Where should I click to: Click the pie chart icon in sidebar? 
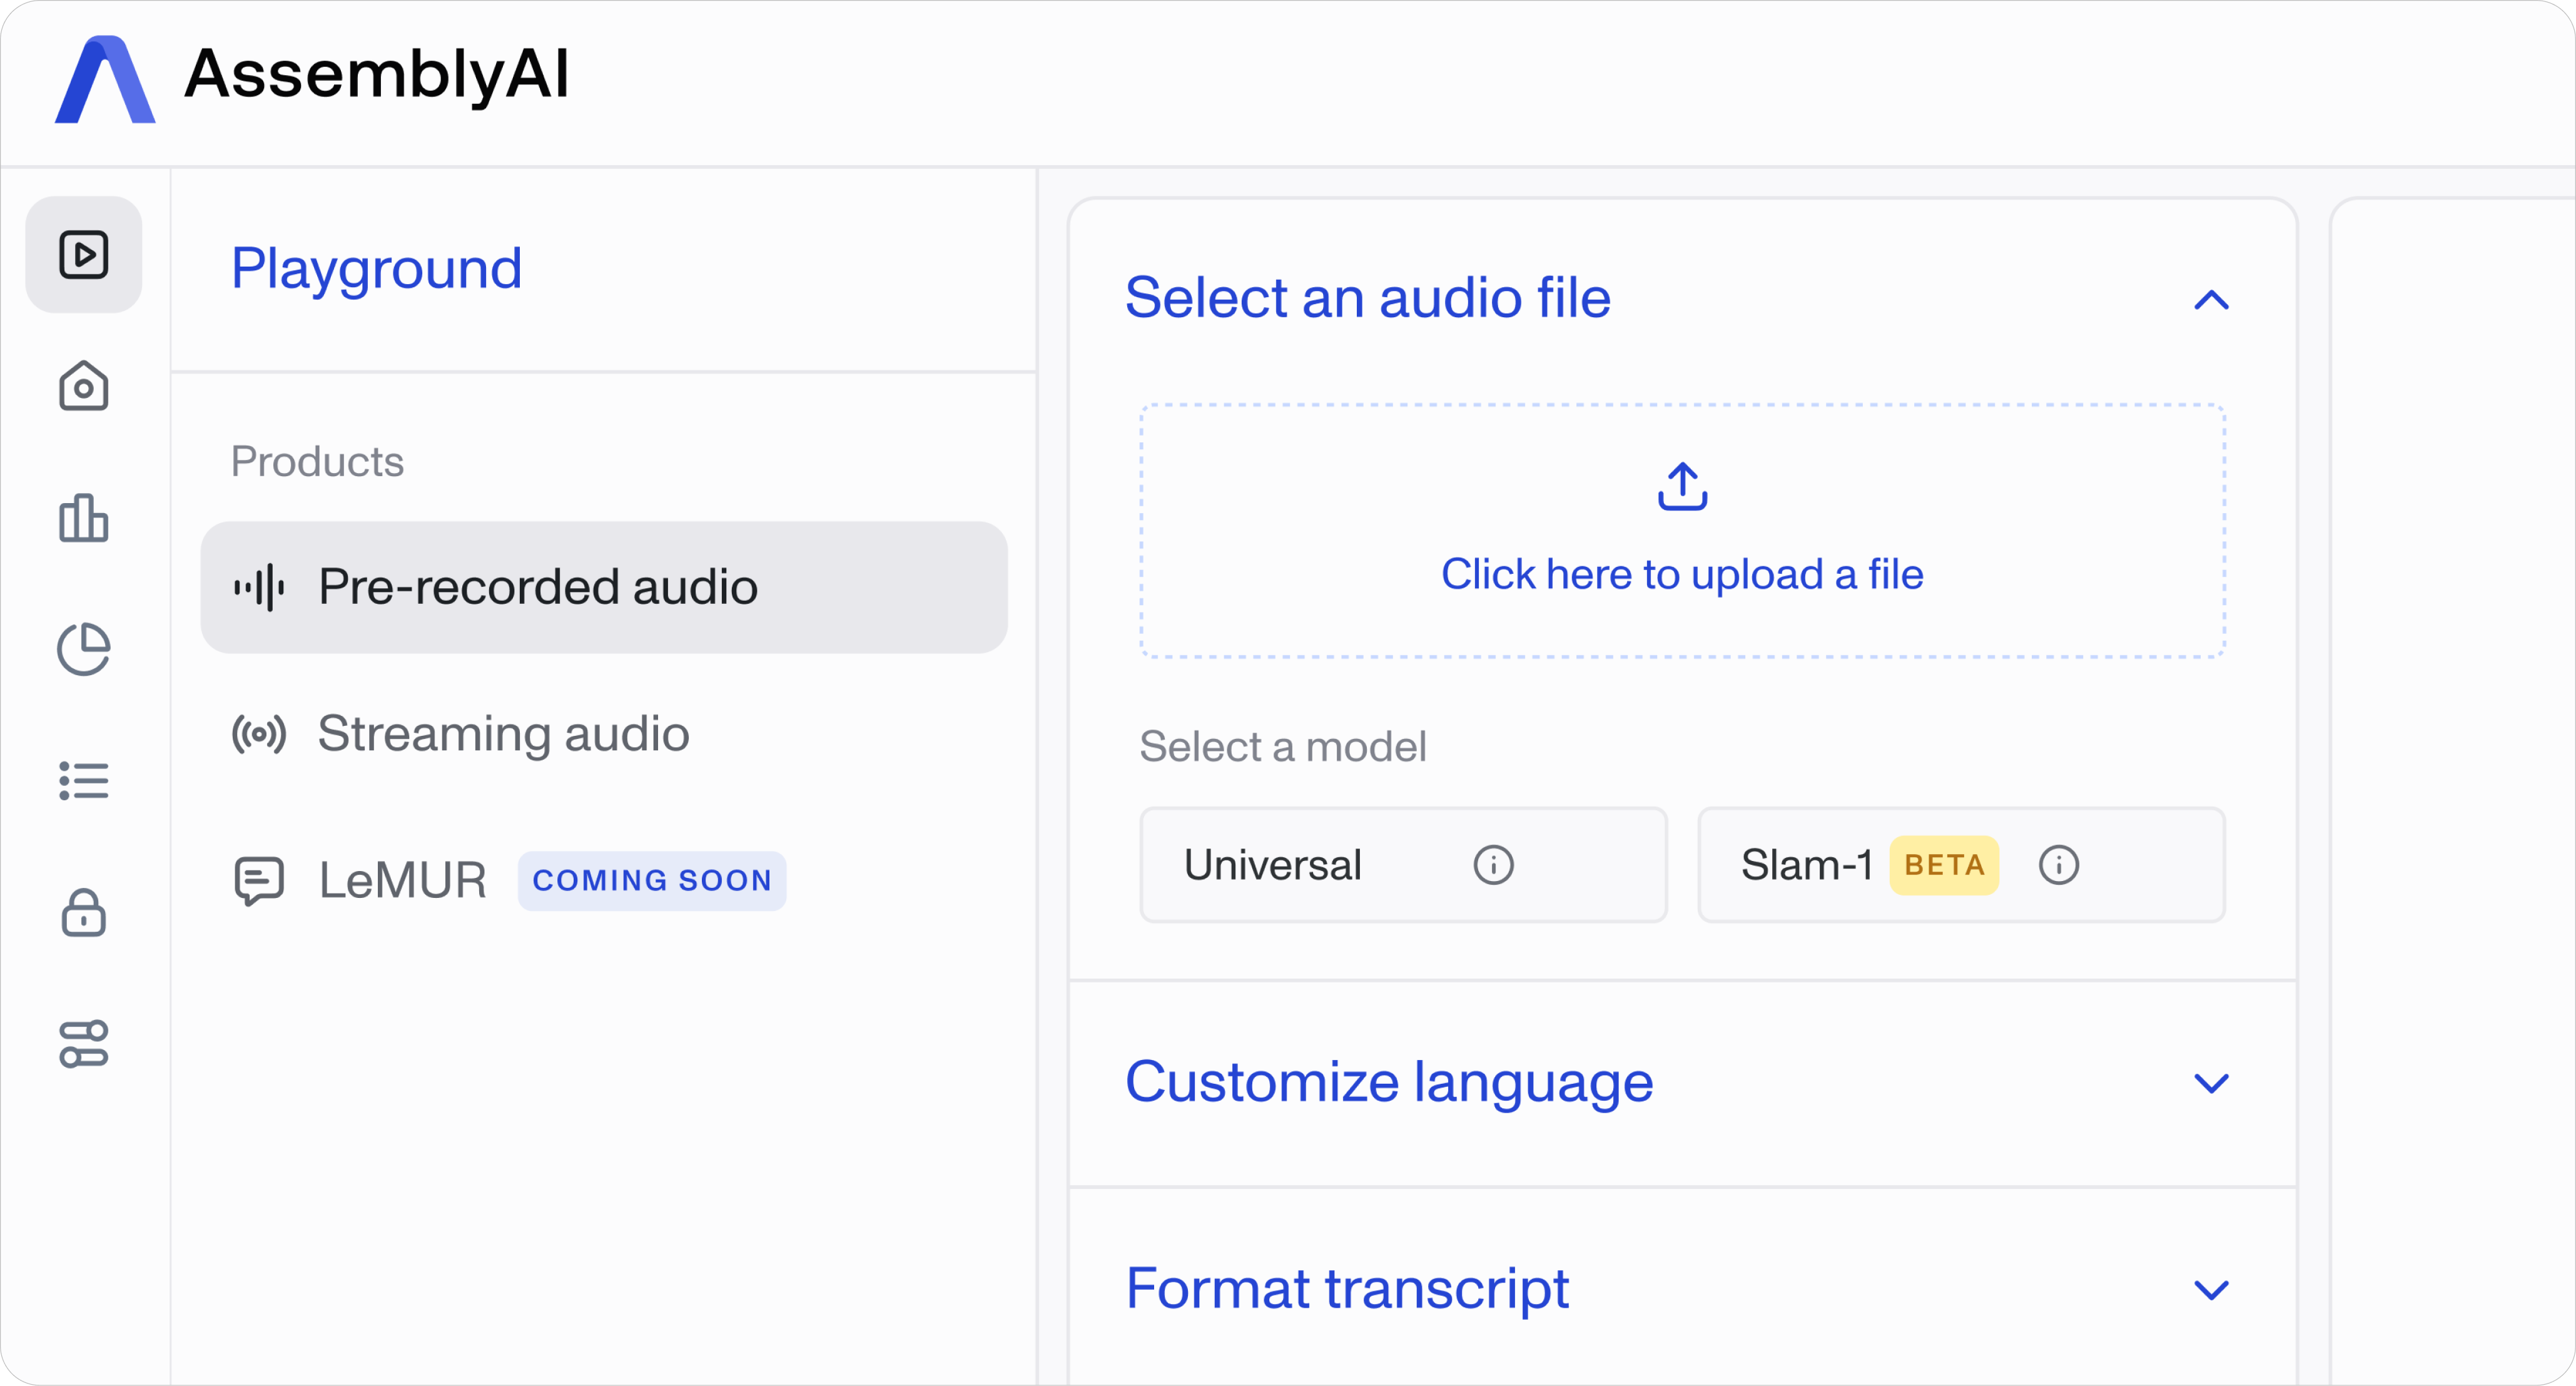click(x=84, y=649)
